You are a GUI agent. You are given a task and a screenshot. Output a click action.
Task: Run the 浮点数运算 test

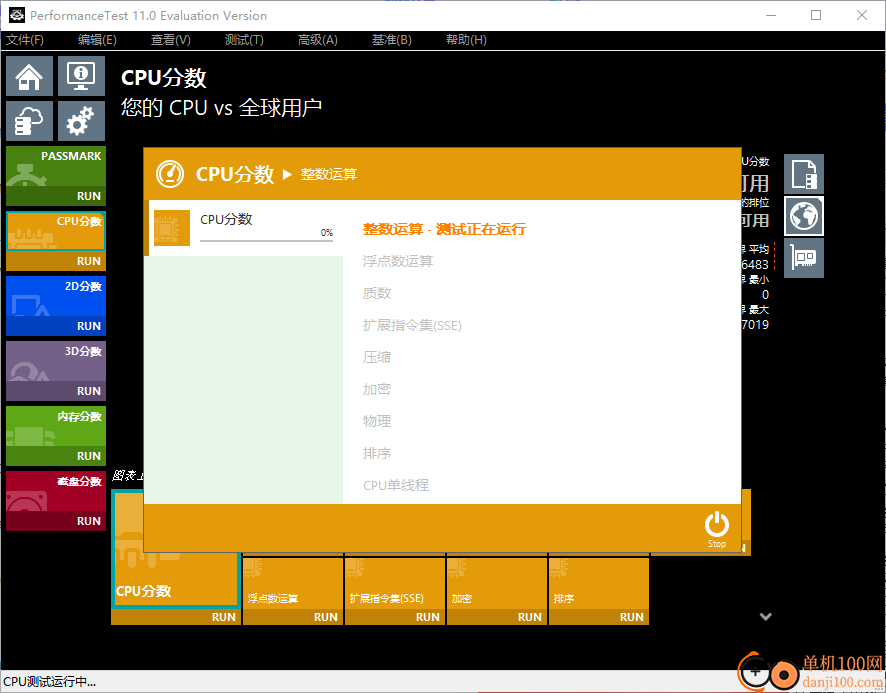pyautogui.click(x=293, y=617)
